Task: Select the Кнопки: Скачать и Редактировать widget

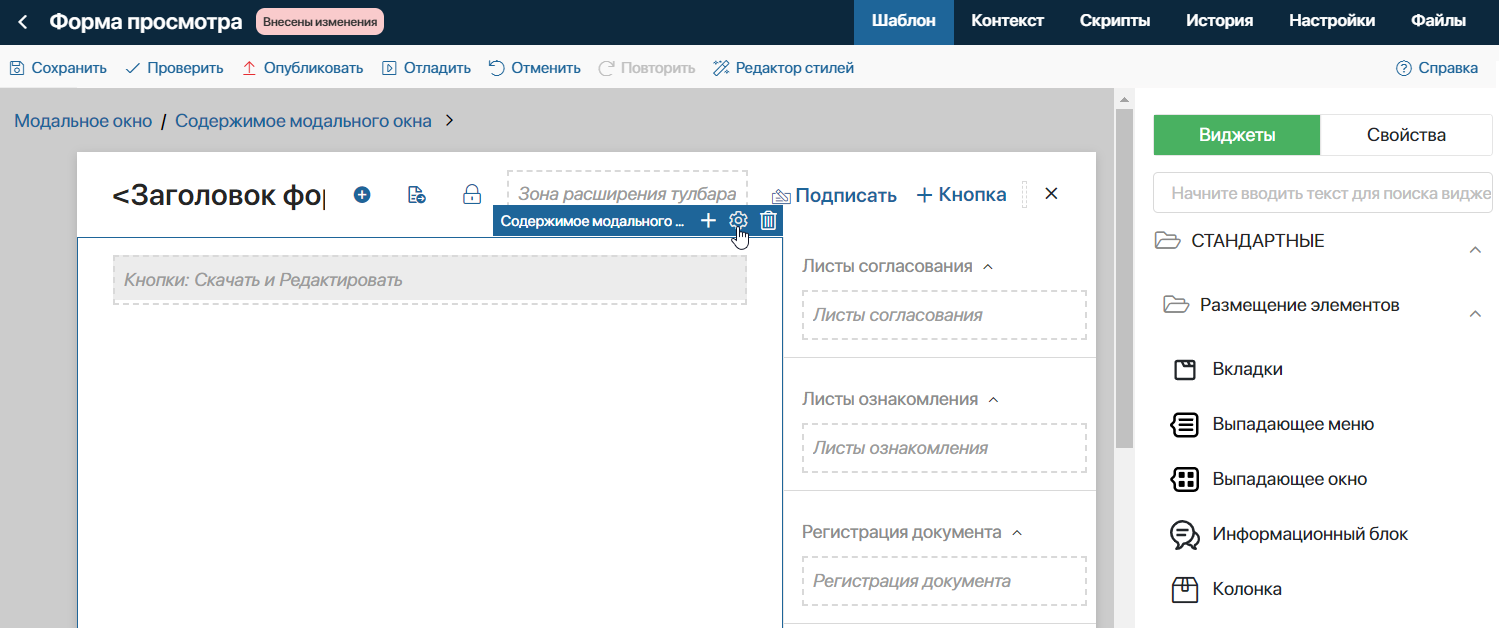Action: point(430,280)
